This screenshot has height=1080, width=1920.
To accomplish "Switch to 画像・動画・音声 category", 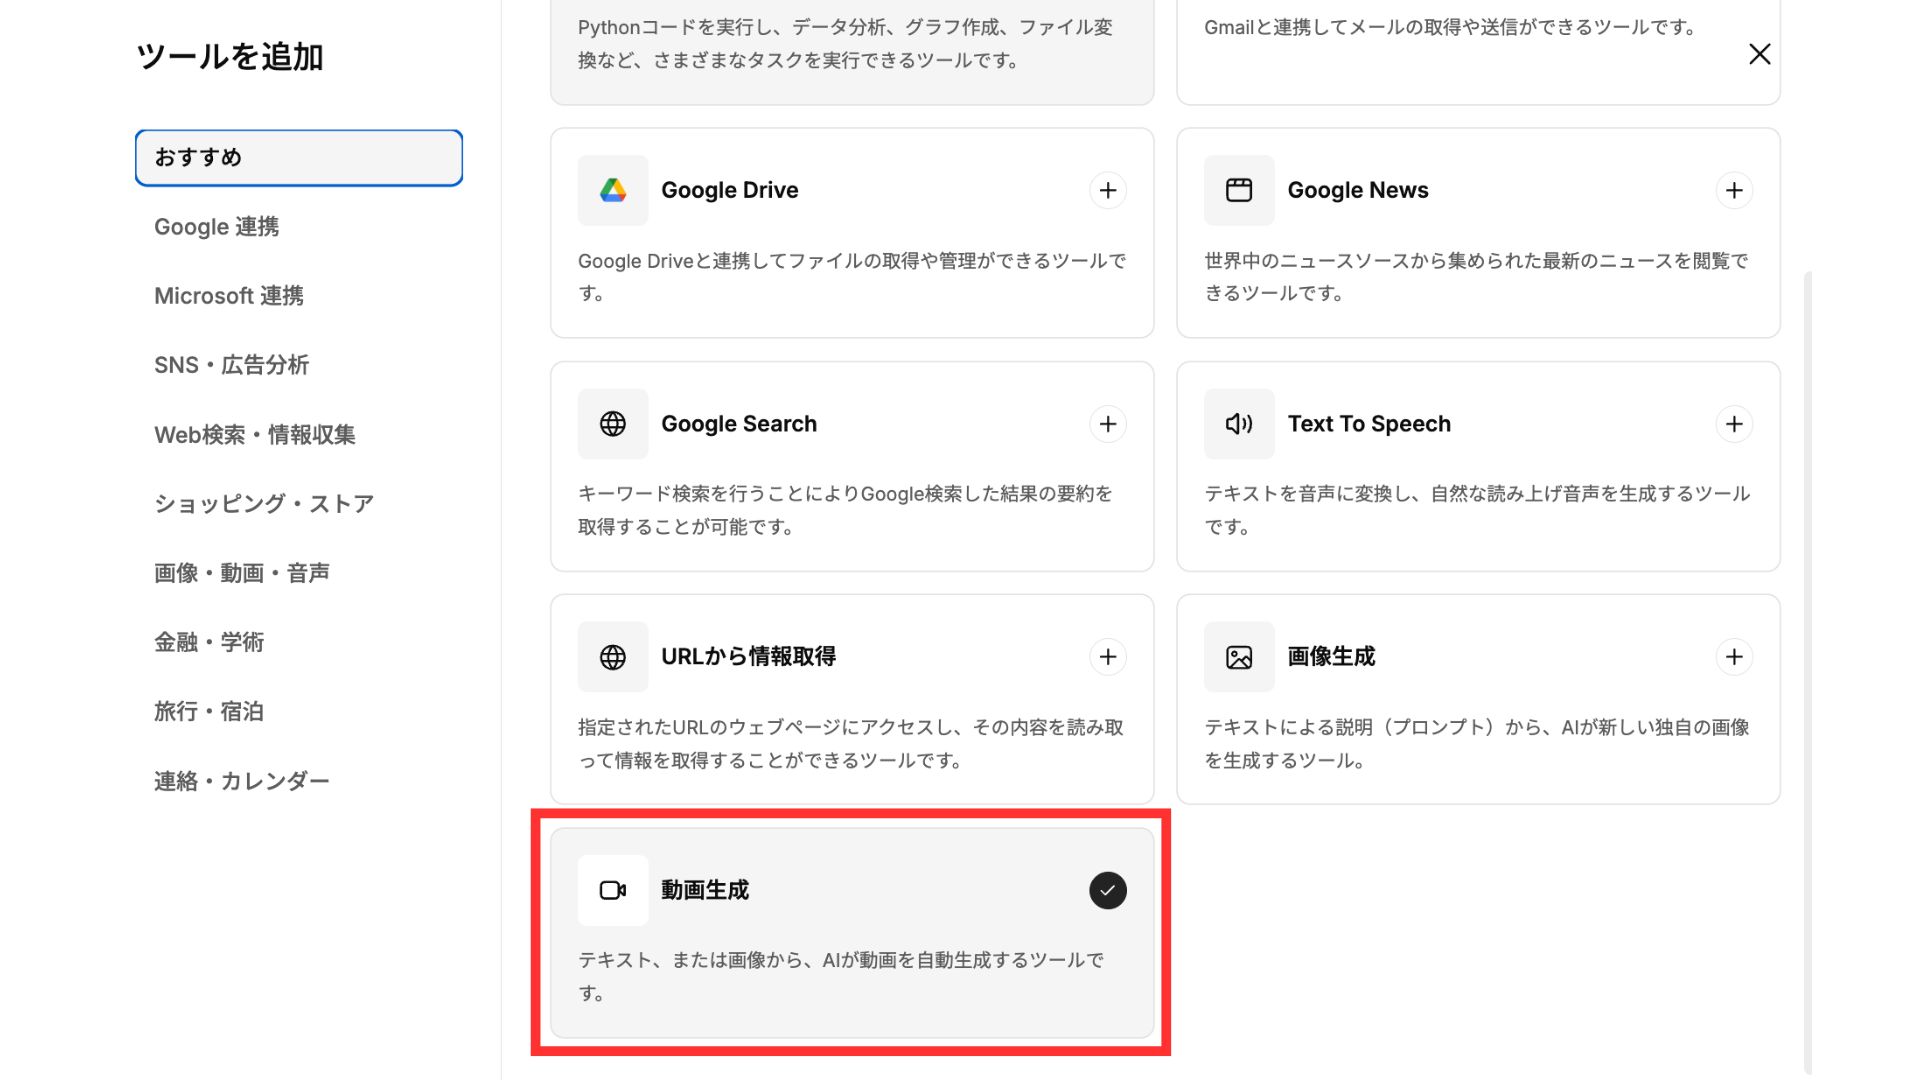I will click(x=241, y=573).
